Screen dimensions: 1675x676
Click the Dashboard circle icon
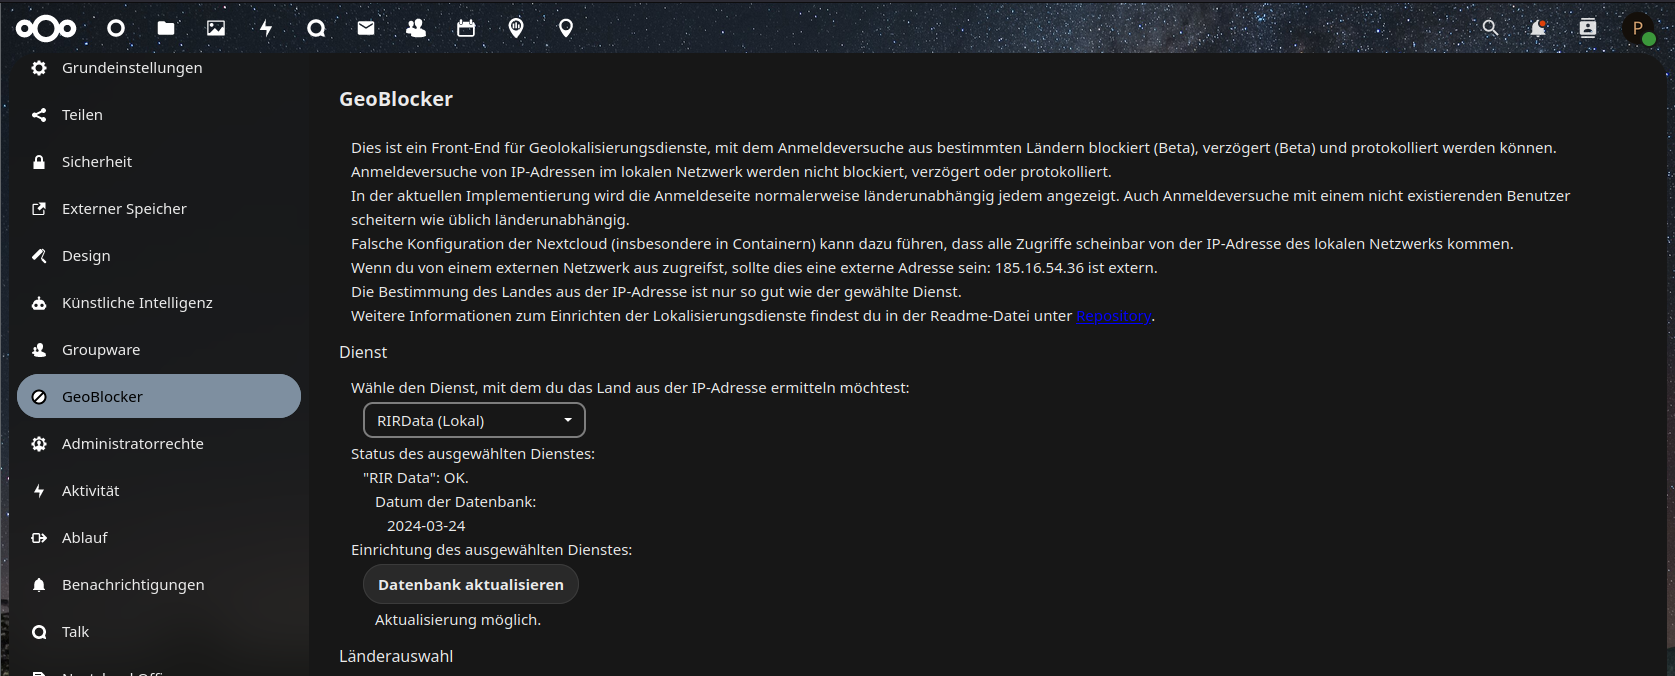coord(116,28)
